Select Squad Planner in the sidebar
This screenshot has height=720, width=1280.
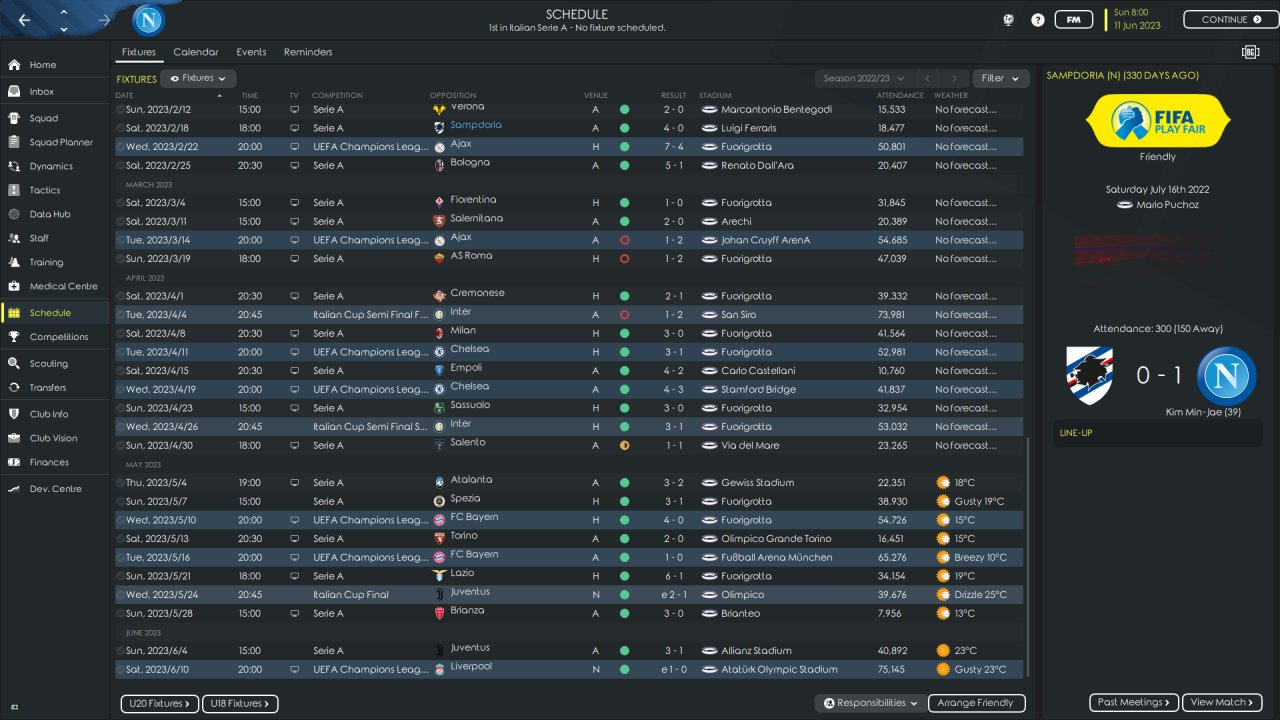55,143
